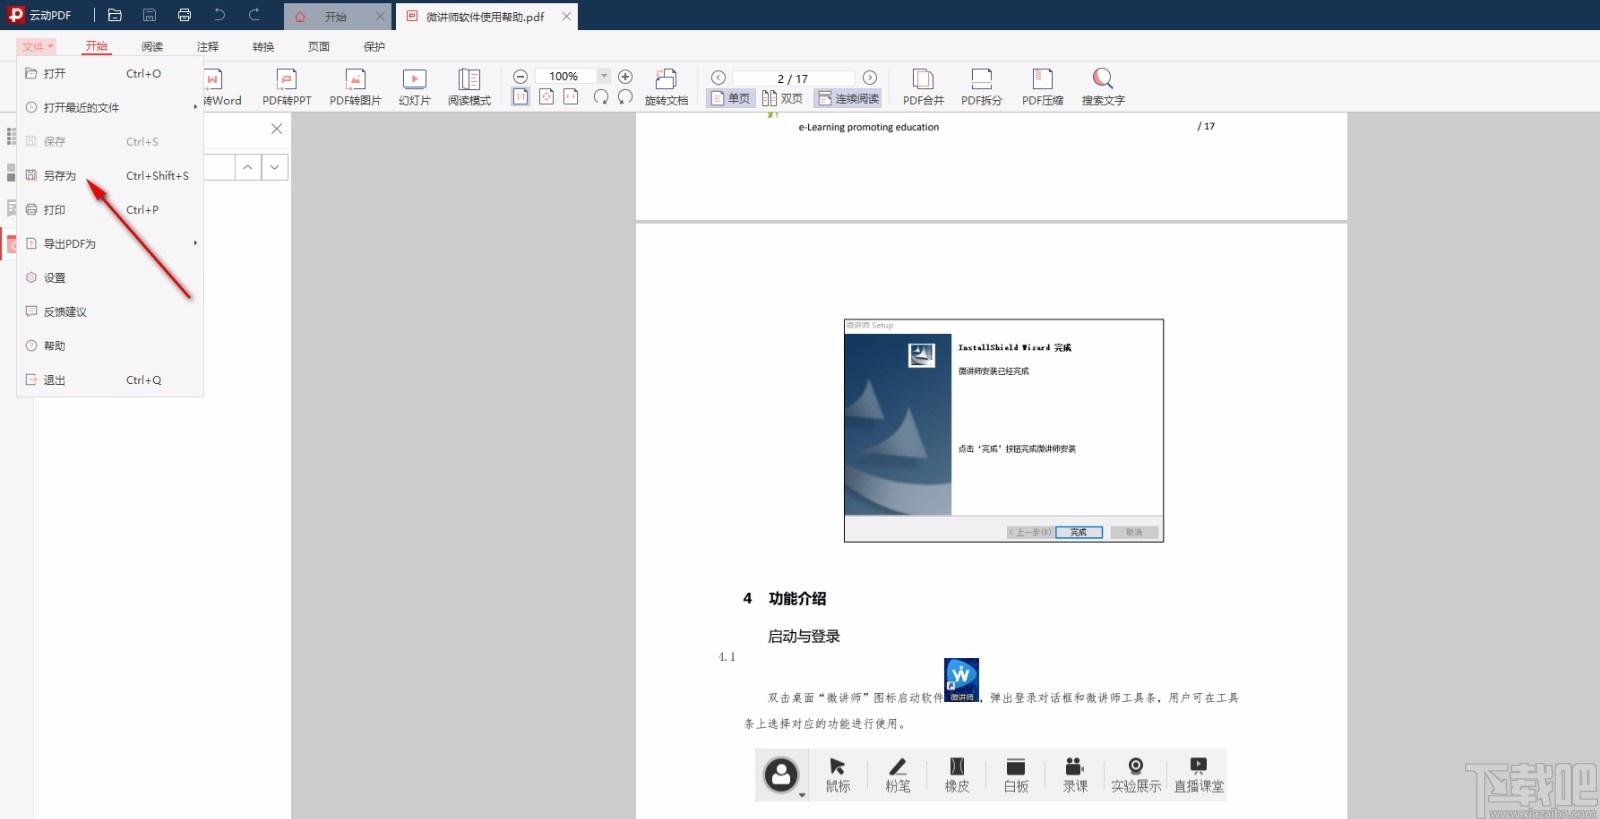Go to previous page arrow
Screen dimensions: 1600x819
(718, 78)
